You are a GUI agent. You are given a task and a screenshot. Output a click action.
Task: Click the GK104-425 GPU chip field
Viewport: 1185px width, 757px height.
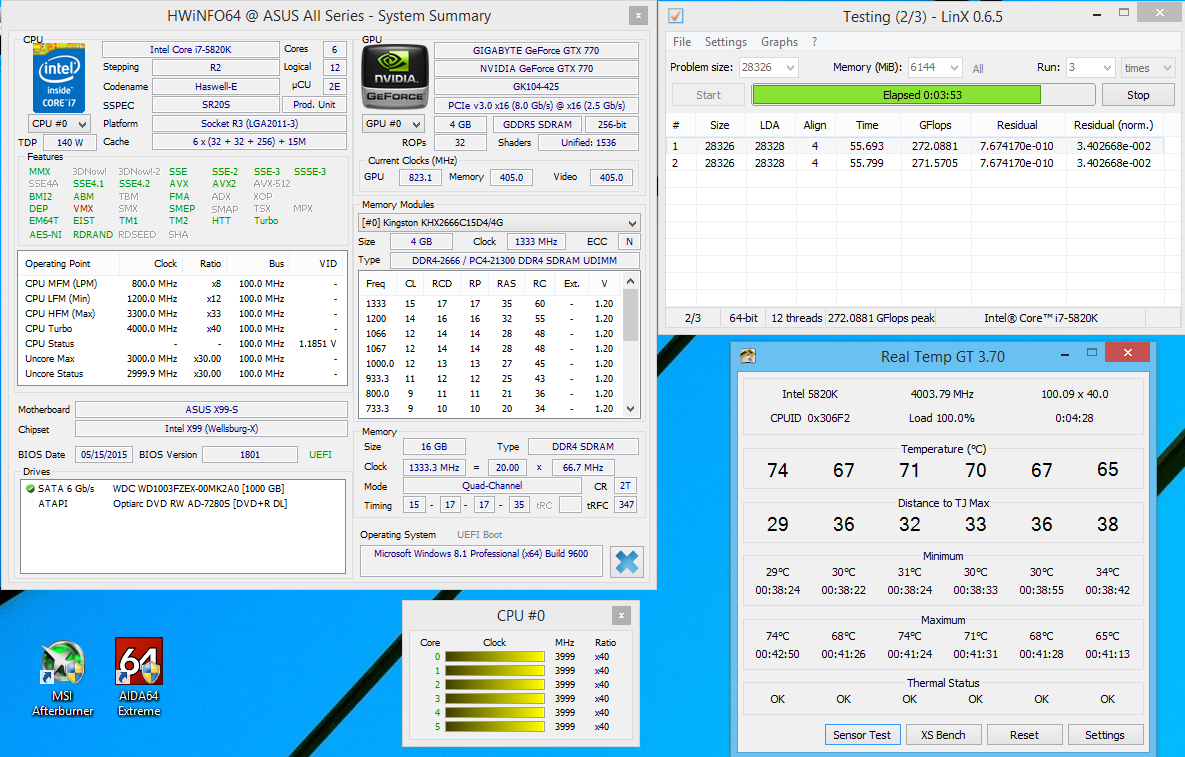point(536,87)
